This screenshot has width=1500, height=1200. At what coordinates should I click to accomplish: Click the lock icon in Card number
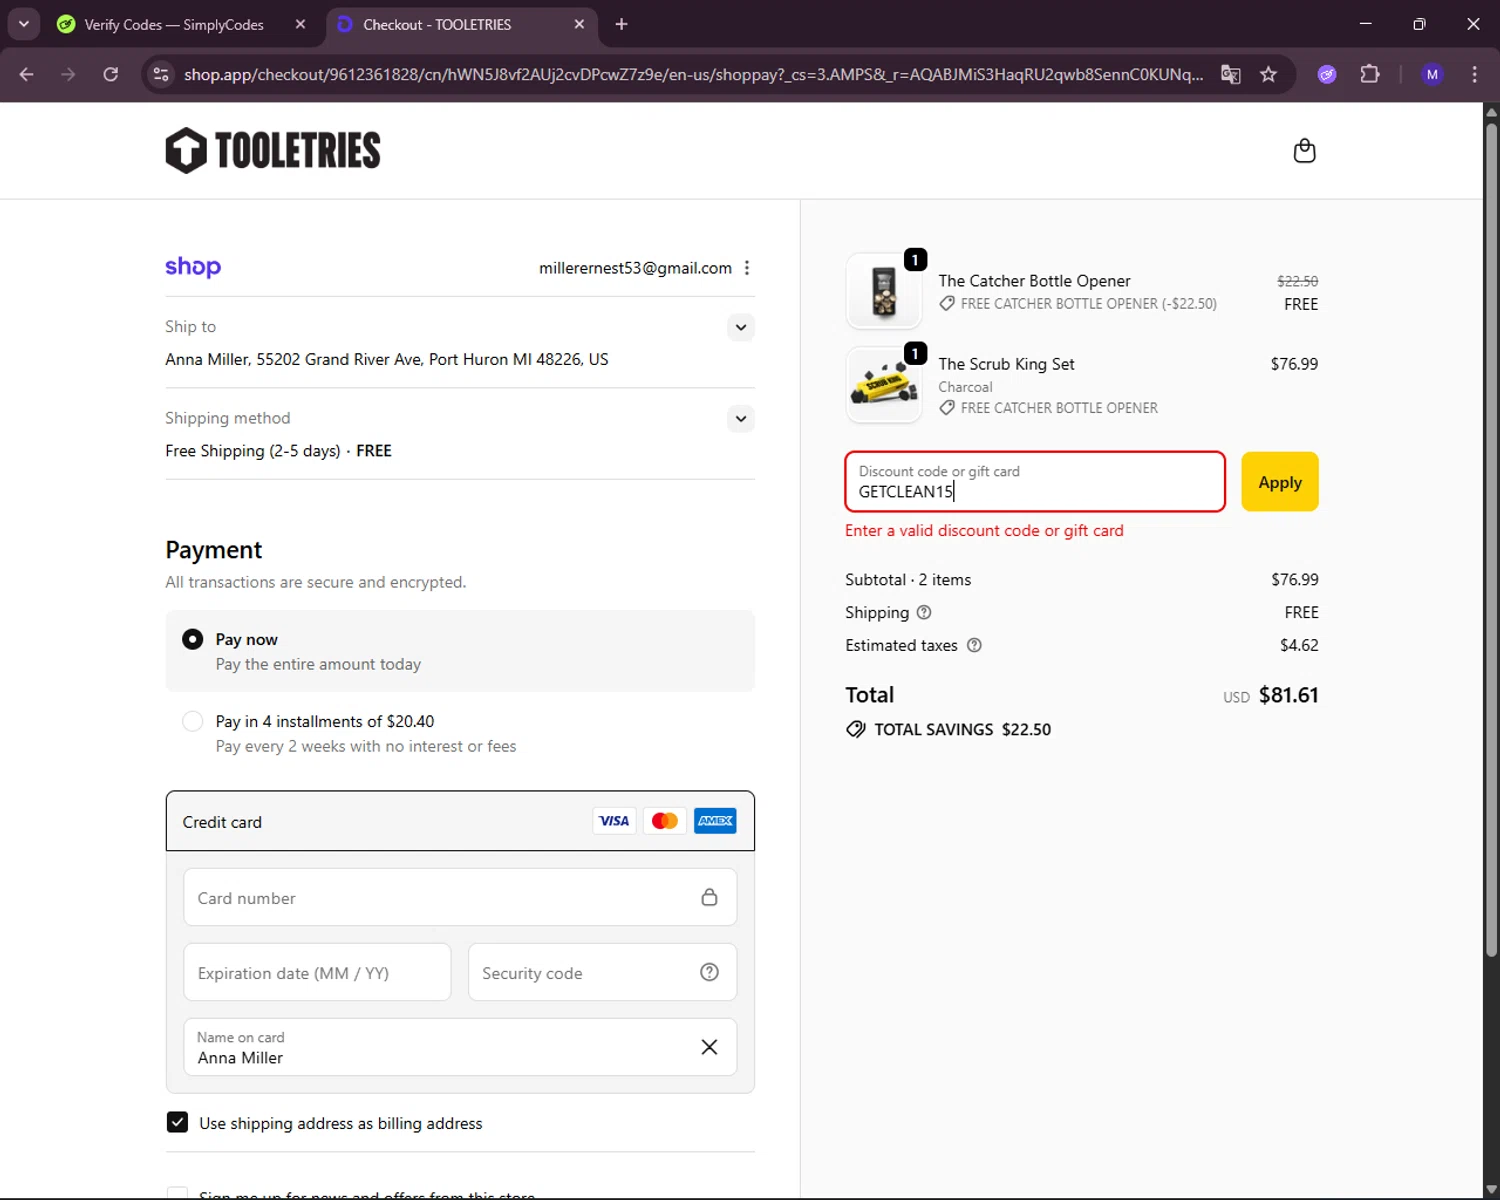(x=709, y=897)
